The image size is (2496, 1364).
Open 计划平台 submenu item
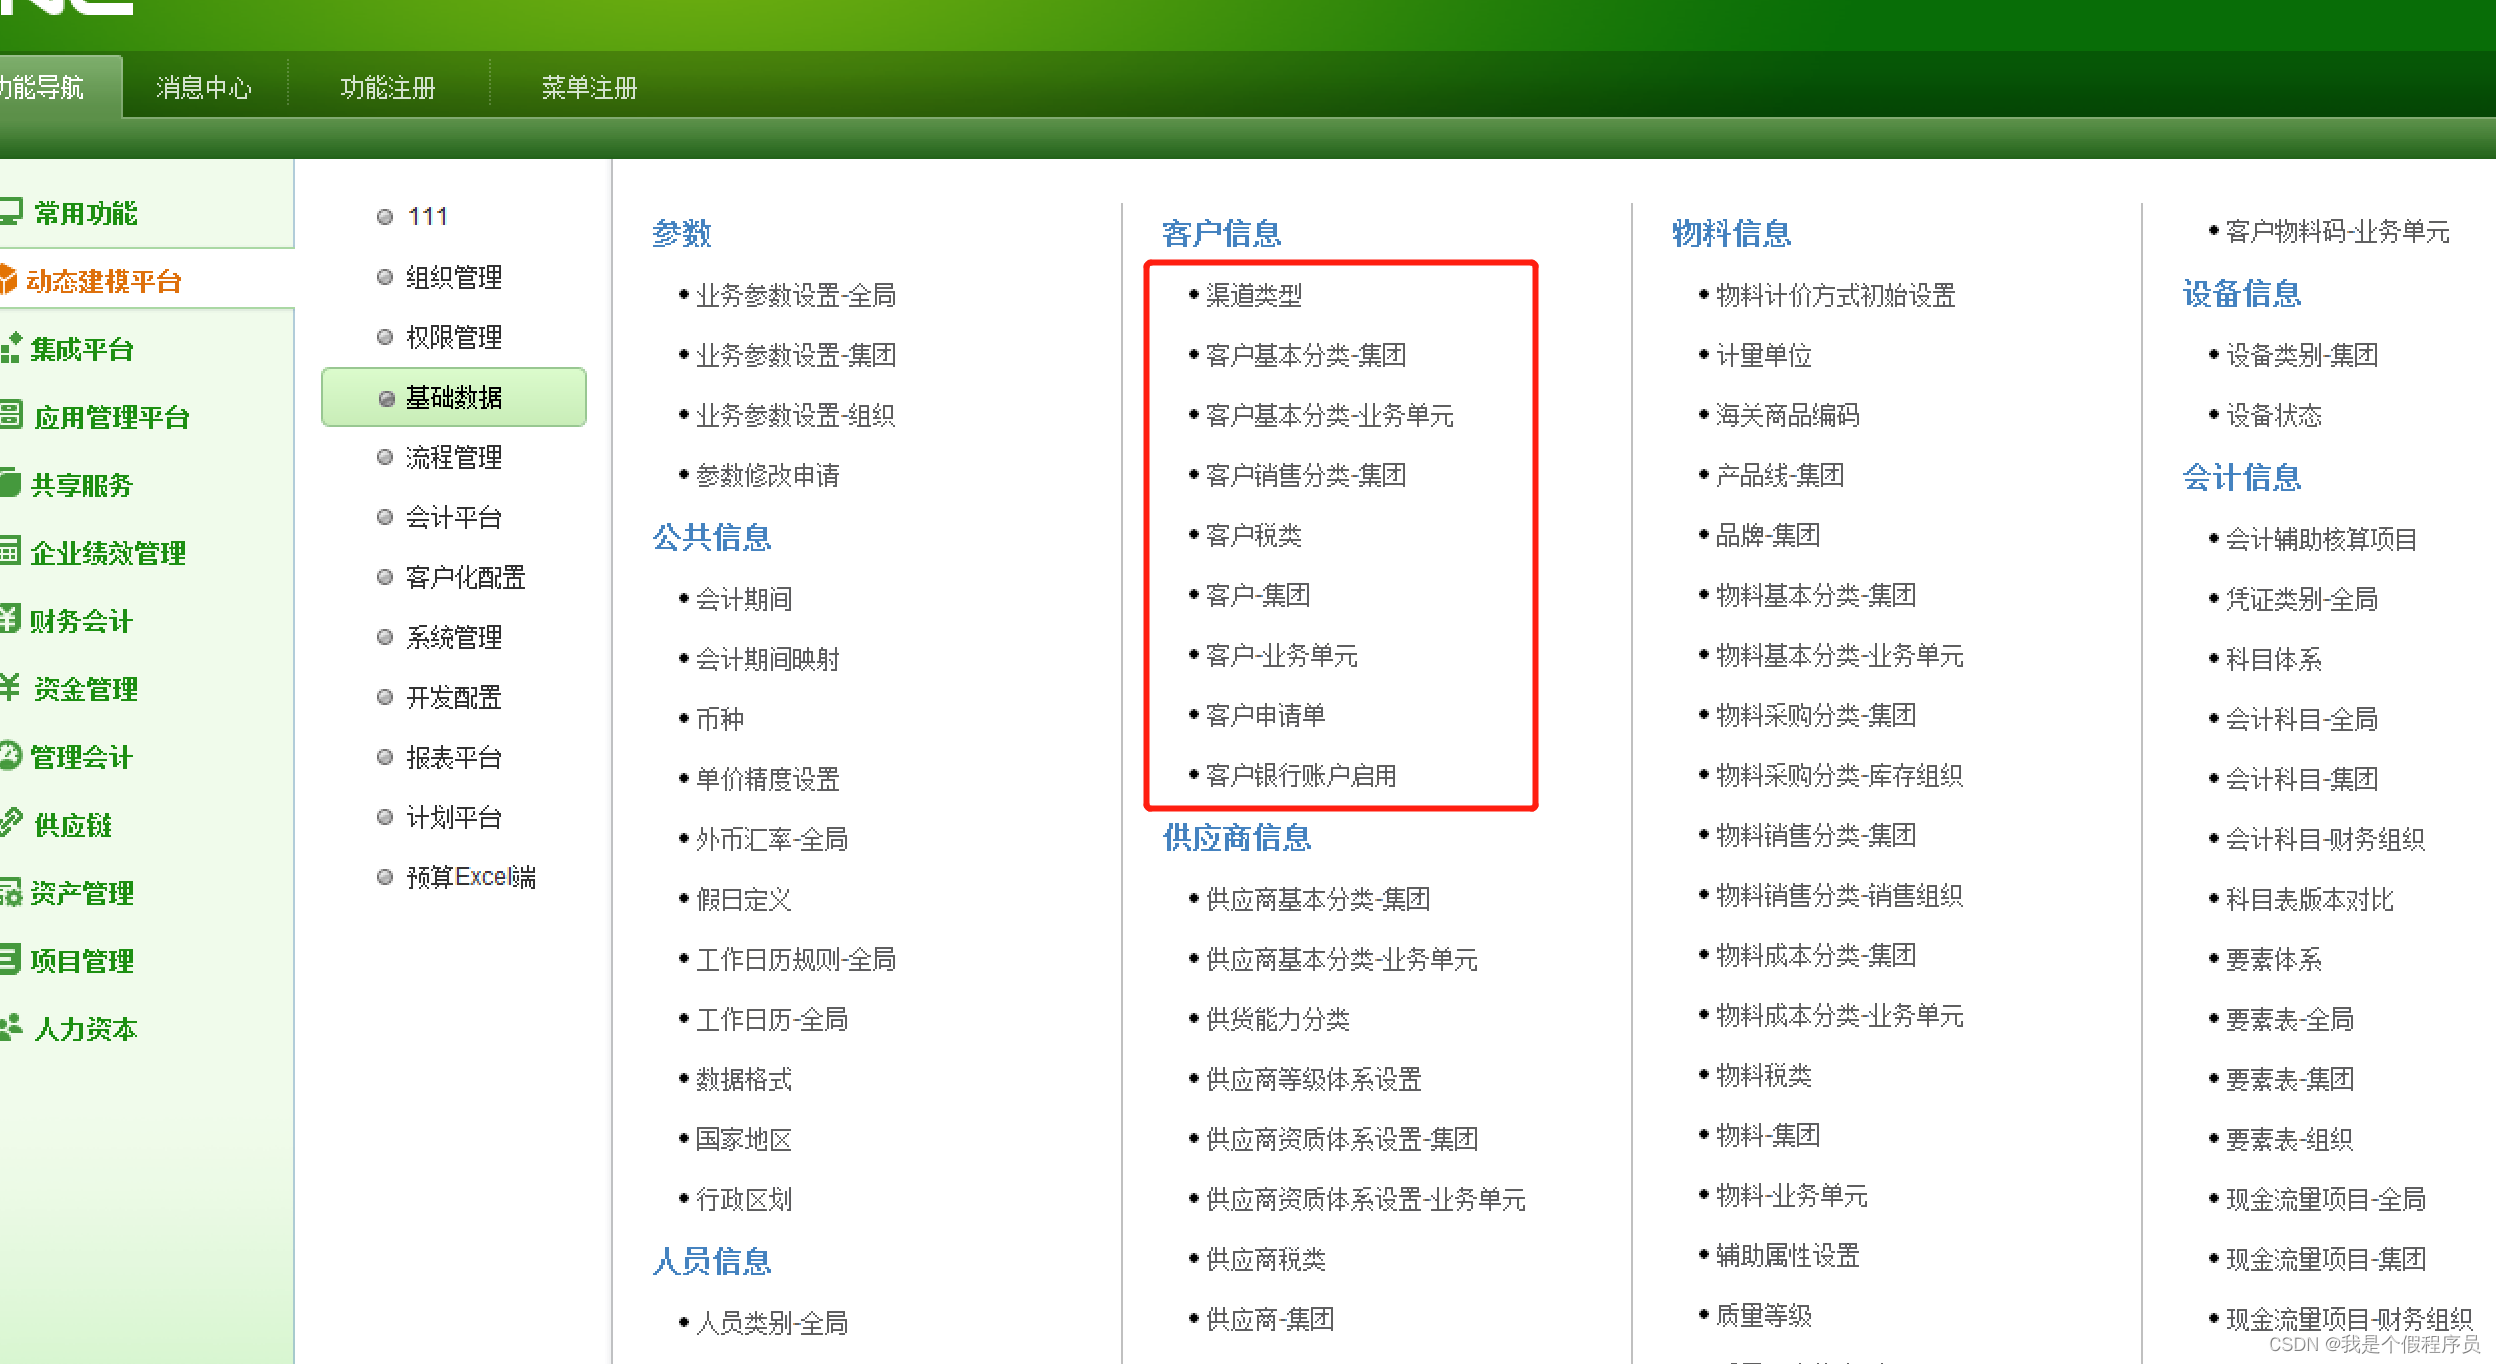(454, 817)
